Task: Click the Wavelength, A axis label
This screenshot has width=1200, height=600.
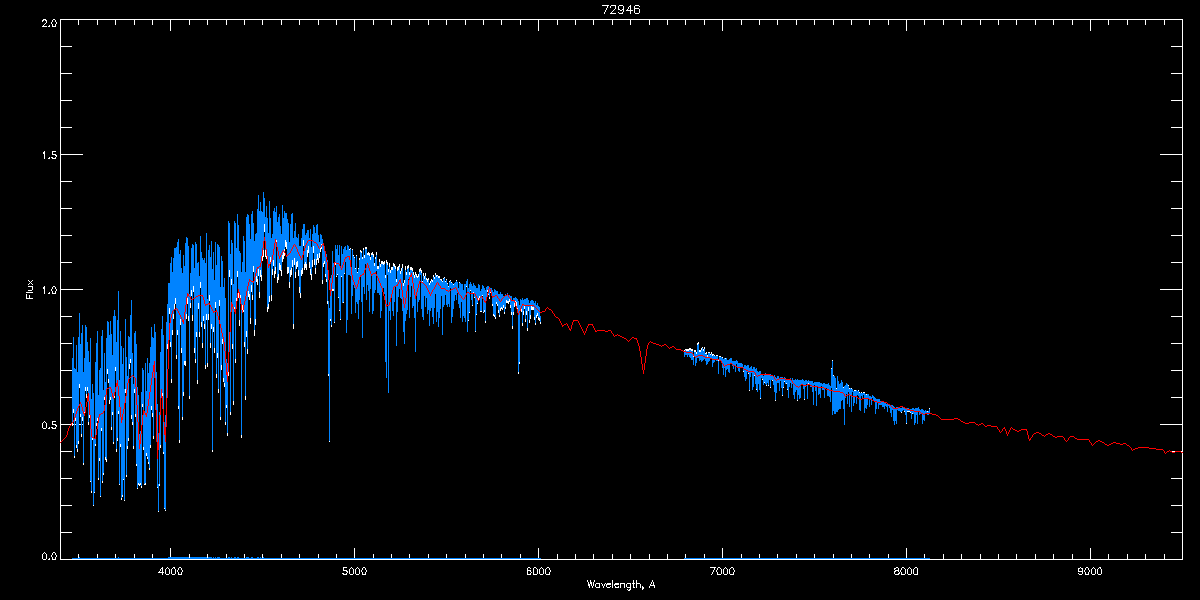Action: pyautogui.click(x=621, y=584)
